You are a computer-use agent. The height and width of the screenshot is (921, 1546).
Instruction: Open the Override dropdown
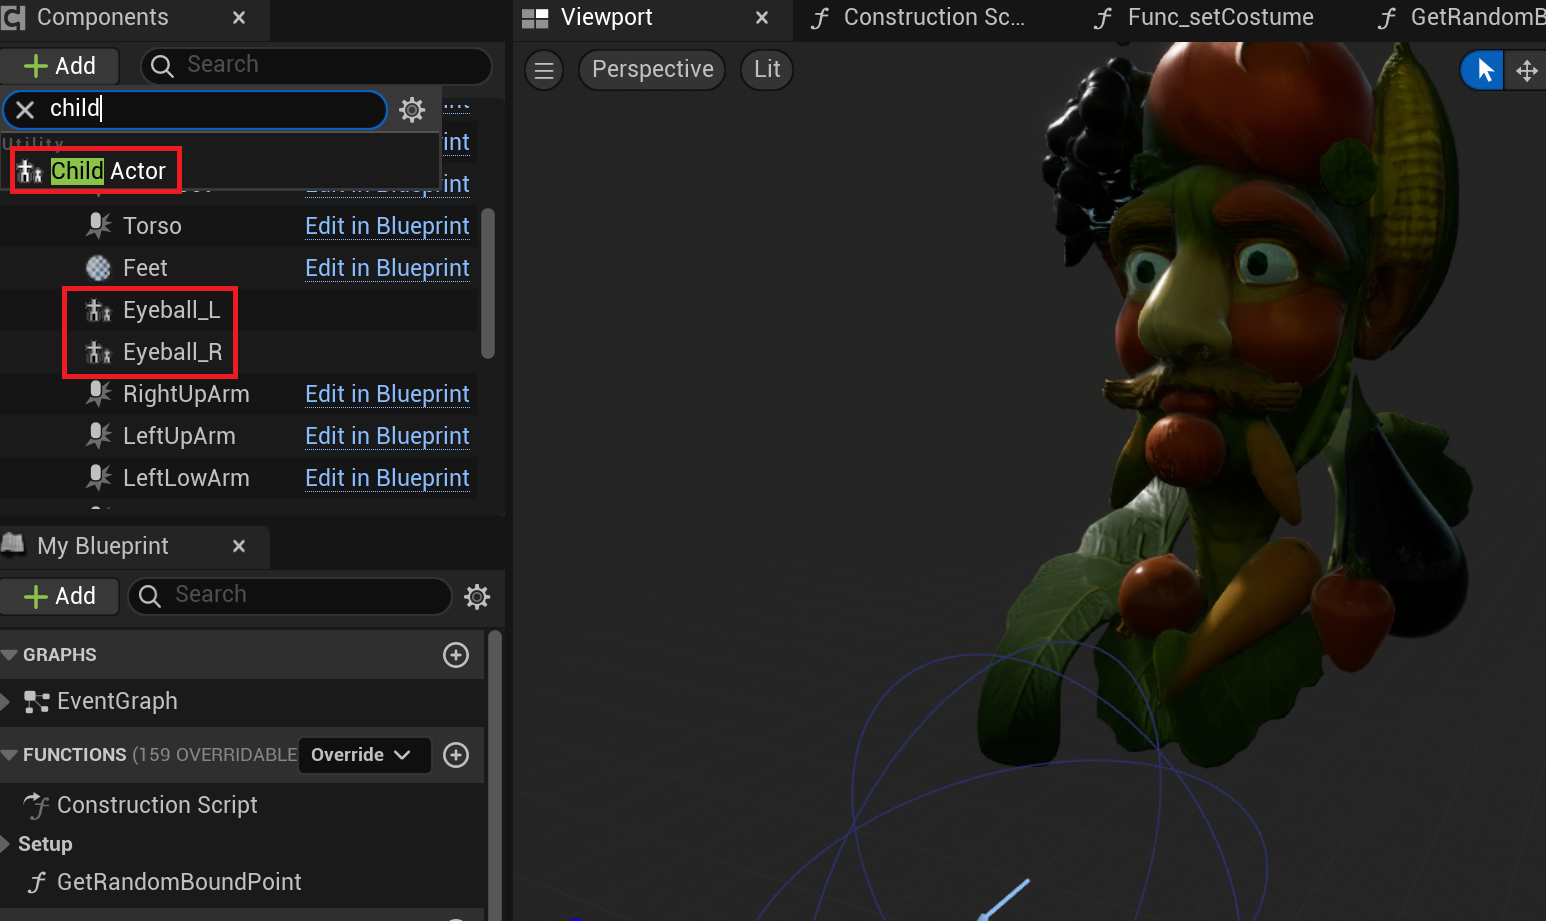[x=365, y=755]
